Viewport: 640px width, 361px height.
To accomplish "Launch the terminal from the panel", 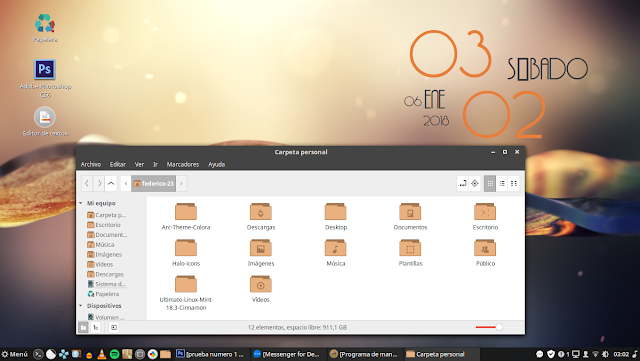I will 38,354.
